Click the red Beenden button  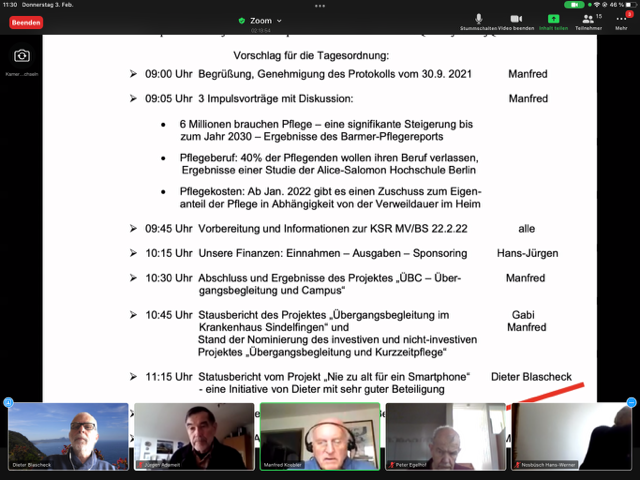point(26,22)
